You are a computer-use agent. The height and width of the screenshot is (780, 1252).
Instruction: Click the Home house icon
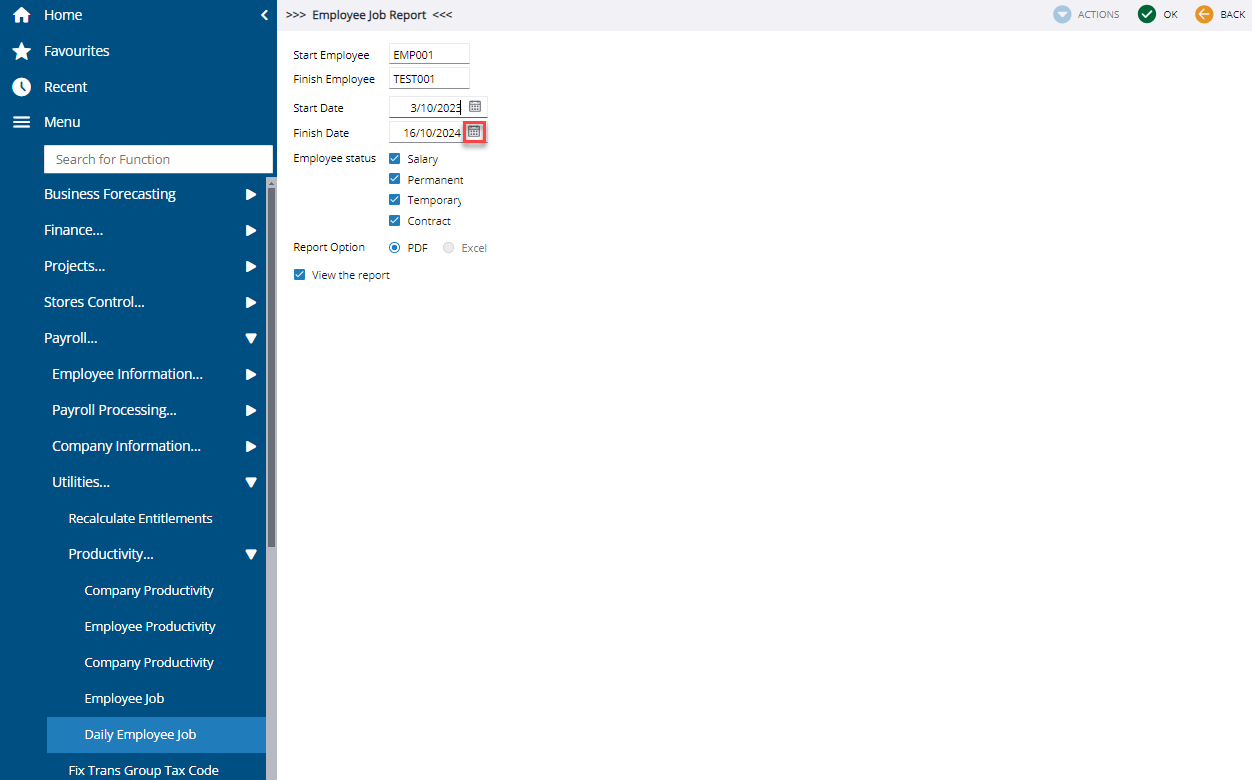click(21, 15)
